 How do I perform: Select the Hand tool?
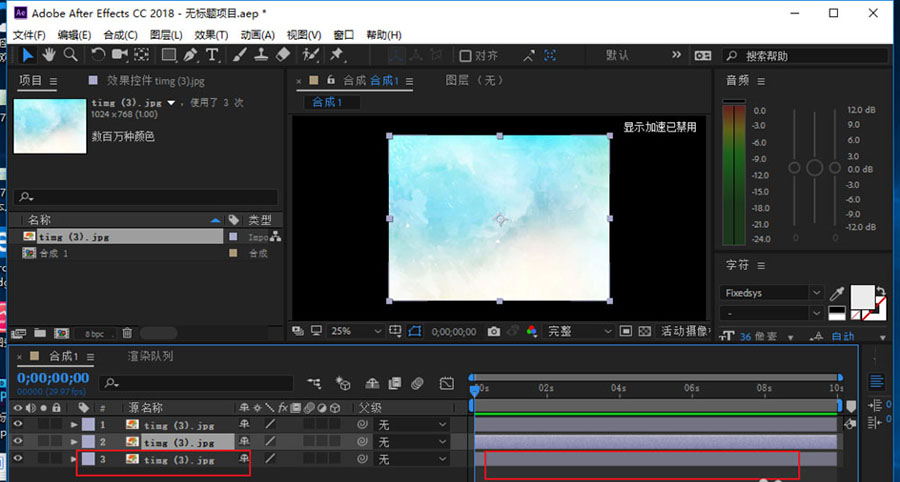pos(49,55)
